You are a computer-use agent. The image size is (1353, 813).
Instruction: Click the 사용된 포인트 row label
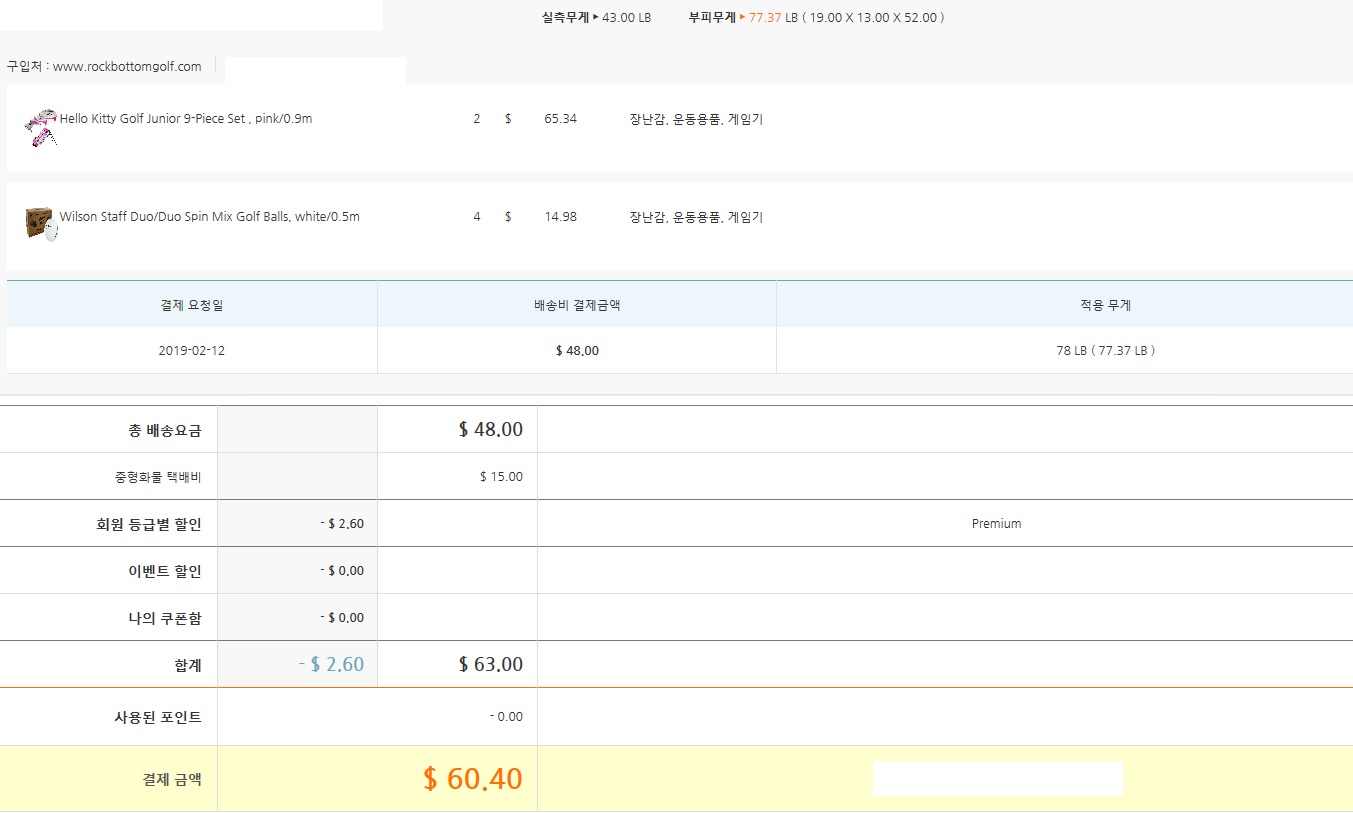pyautogui.click(x=158, y=717)
